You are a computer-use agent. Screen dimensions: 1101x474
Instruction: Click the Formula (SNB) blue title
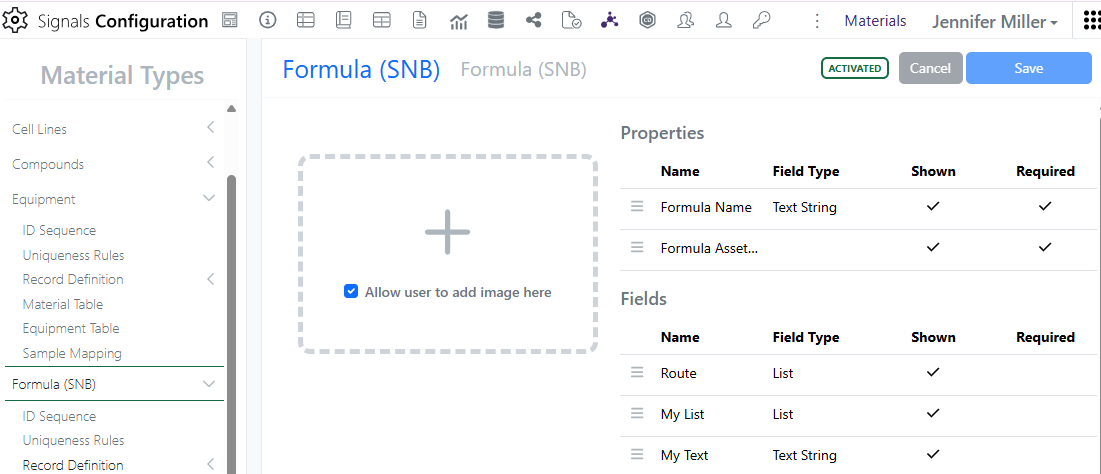361,70
